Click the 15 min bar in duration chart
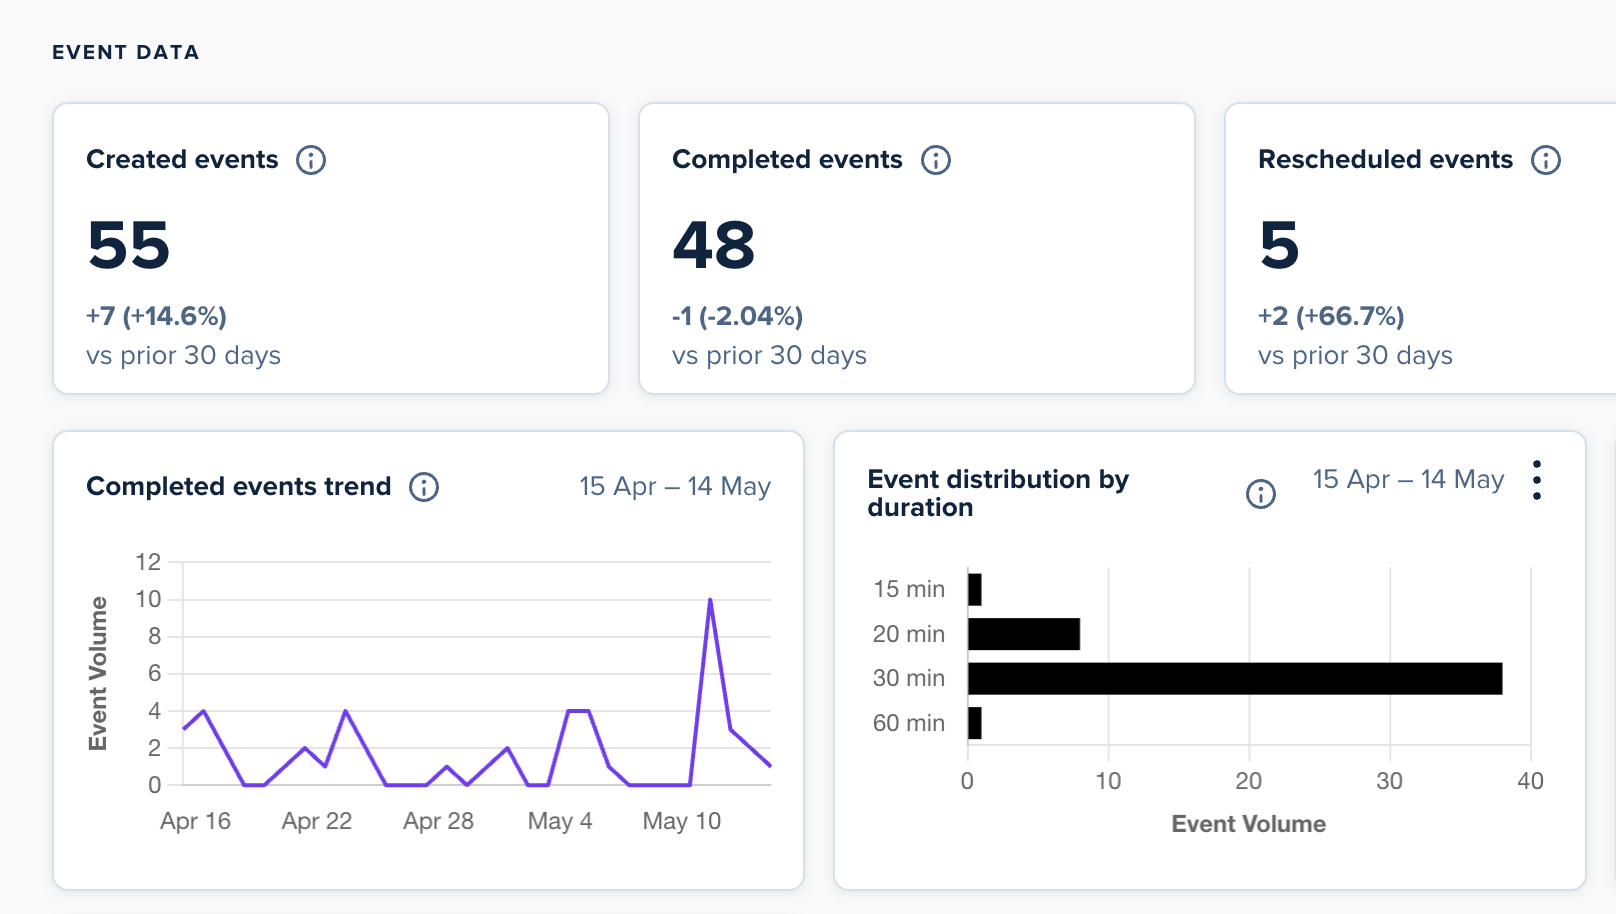 (975, 590)
